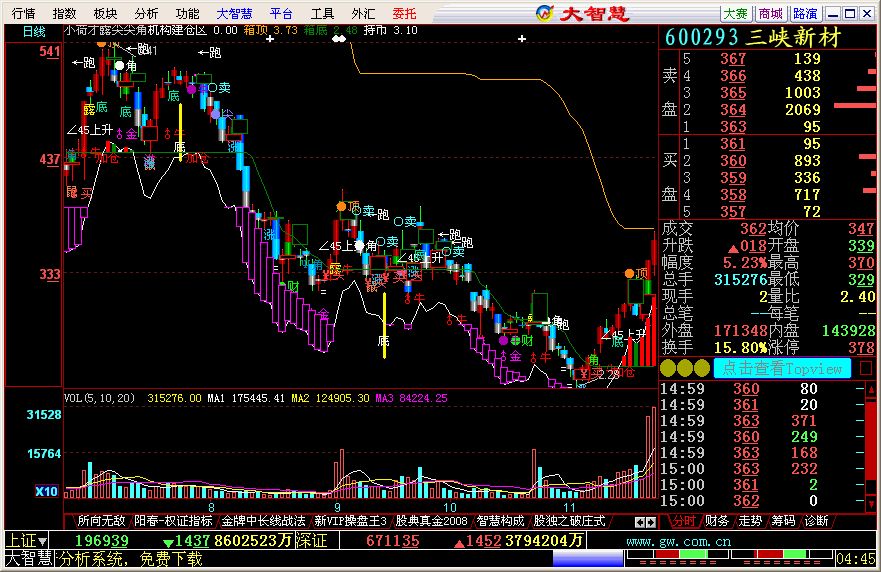
Task: Click buy level 2 volume 893
Action: click(807, 161)
